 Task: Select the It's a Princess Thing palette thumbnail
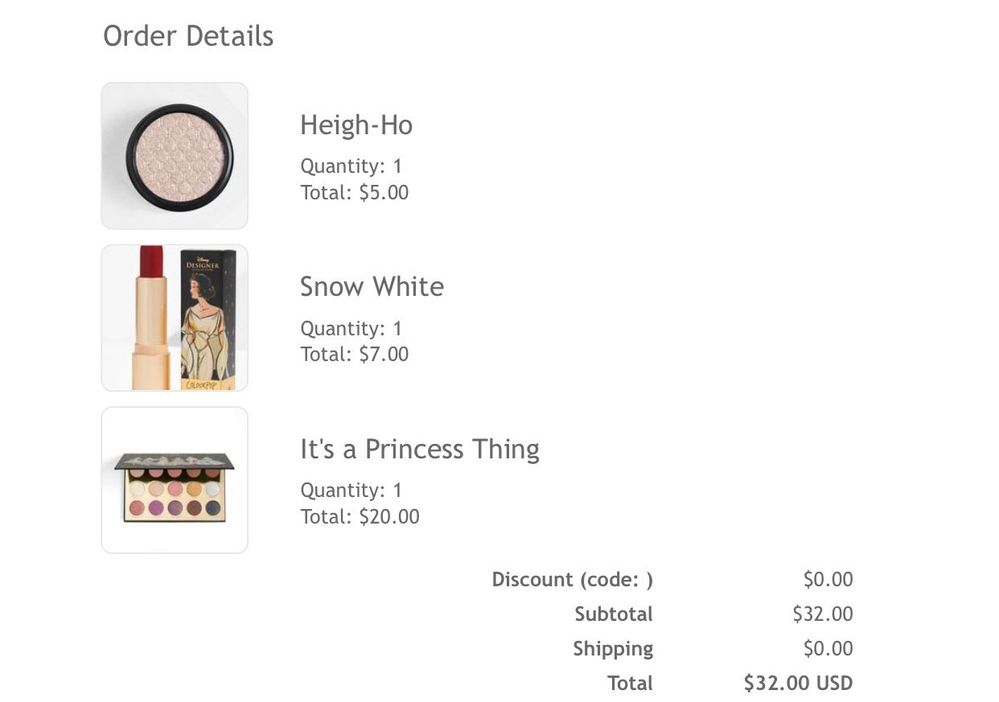click(174, 480)
